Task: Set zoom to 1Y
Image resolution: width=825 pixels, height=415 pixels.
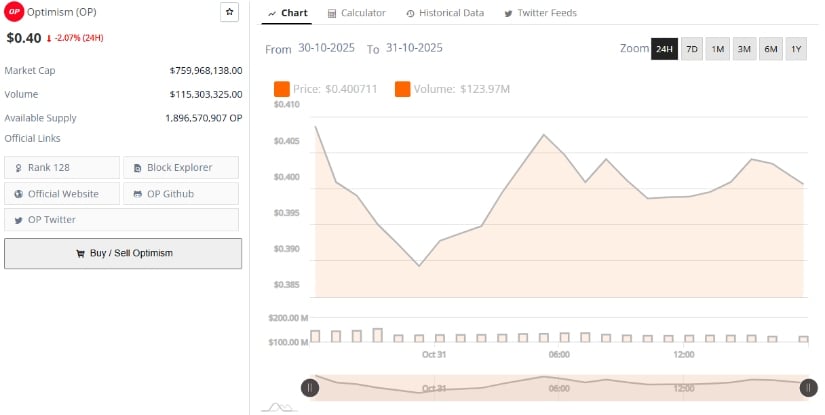Action: (796, 49)
